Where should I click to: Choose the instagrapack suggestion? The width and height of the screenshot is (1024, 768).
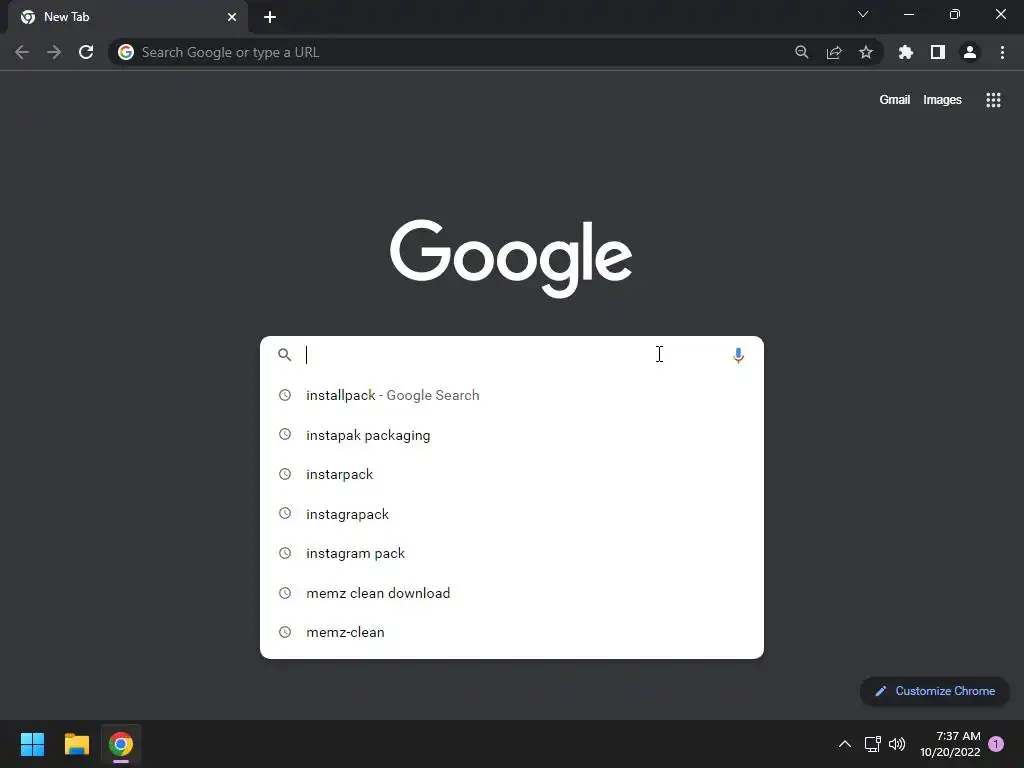pyautogui.click(x=512, y=514)
